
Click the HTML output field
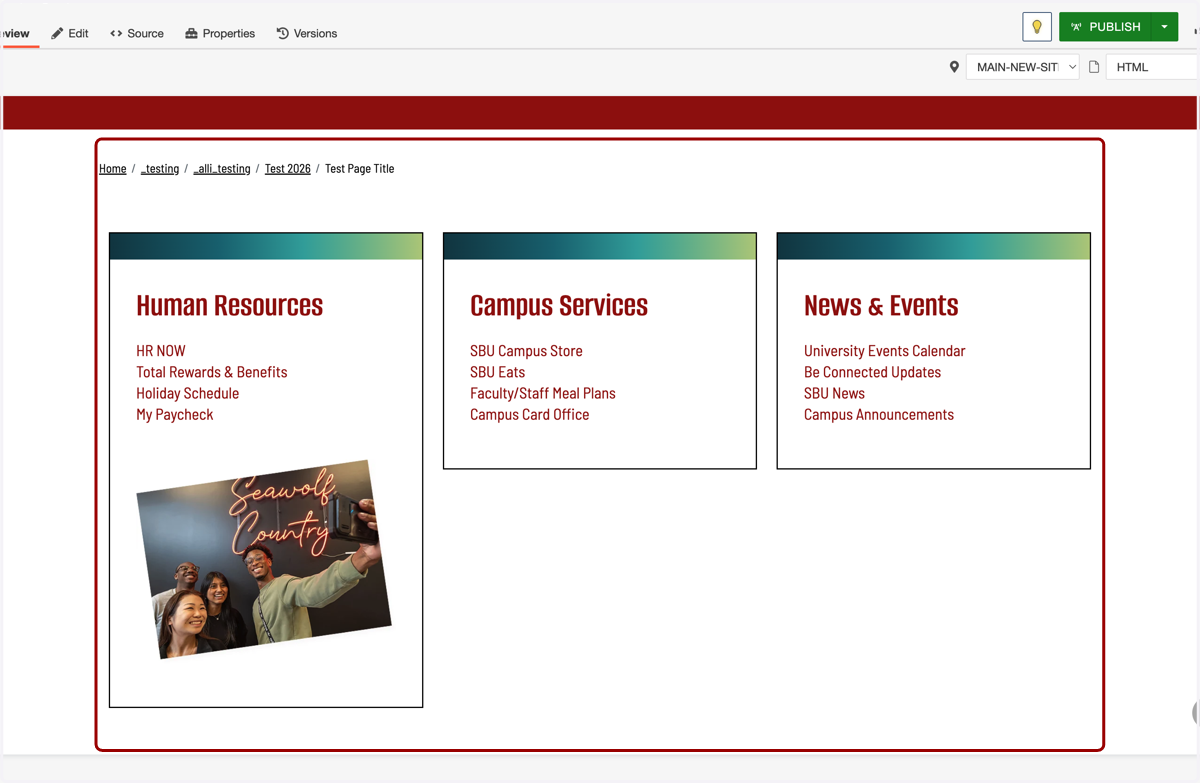[1152, 67]
